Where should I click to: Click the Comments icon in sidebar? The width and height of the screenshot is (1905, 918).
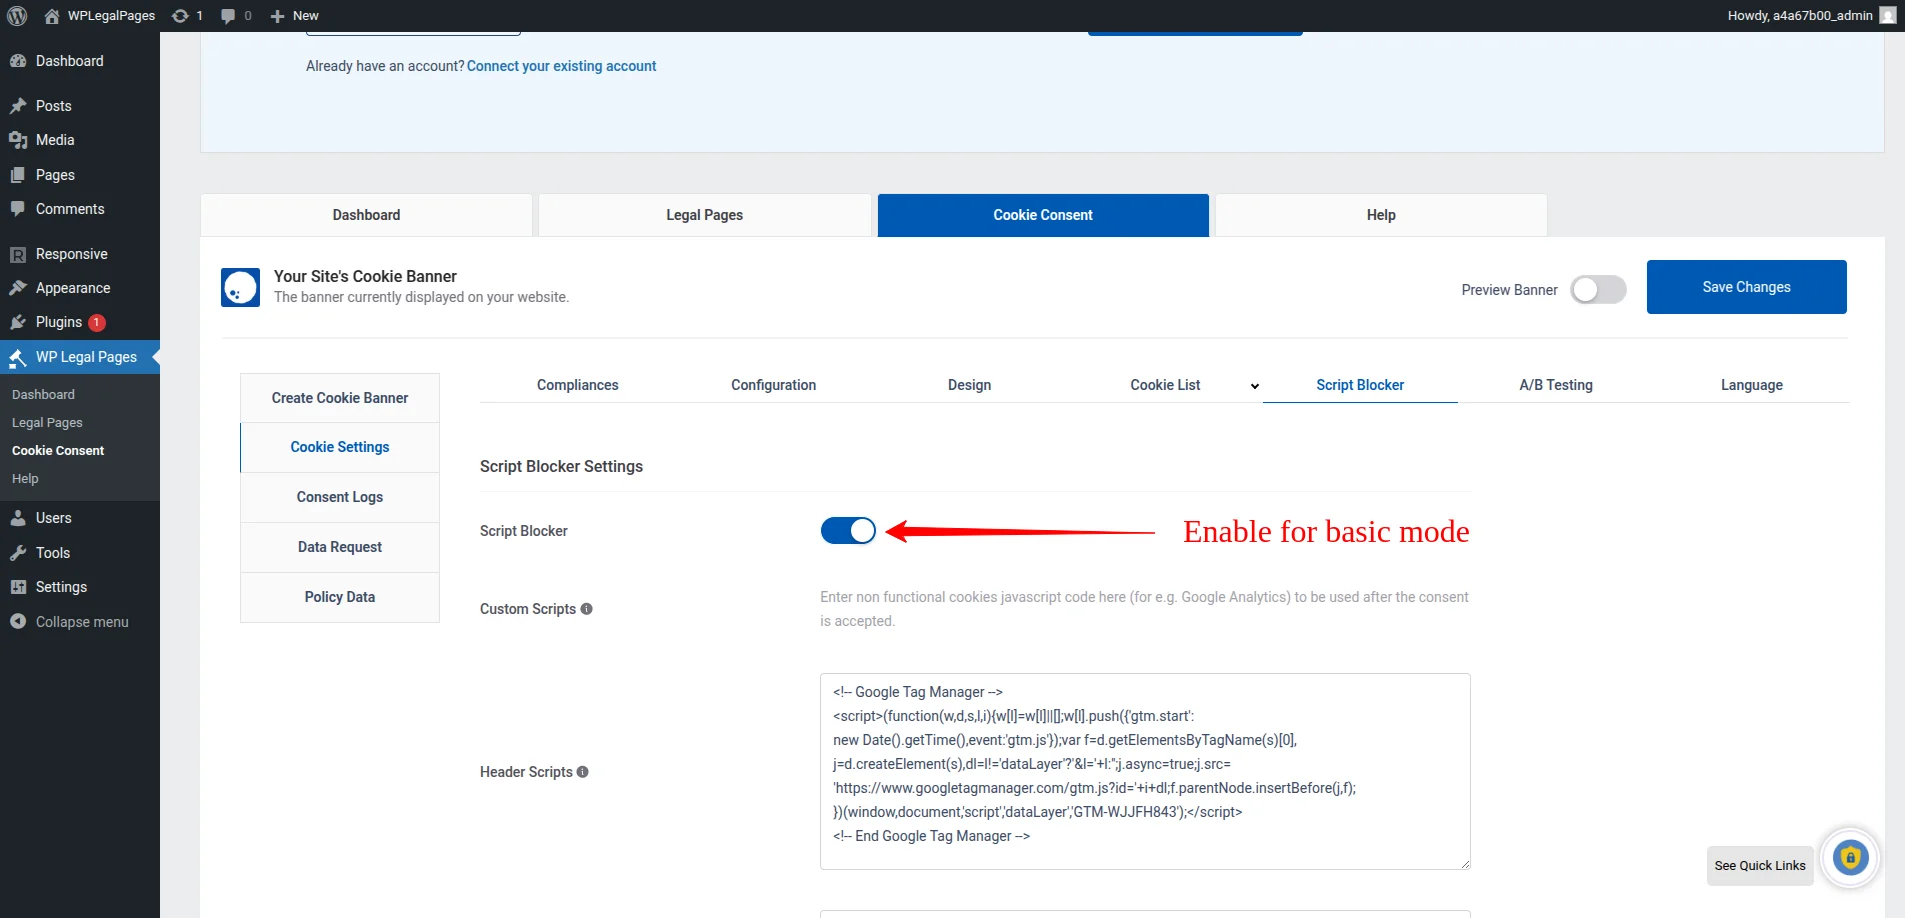pyautogui.click(x=20, y=209)
